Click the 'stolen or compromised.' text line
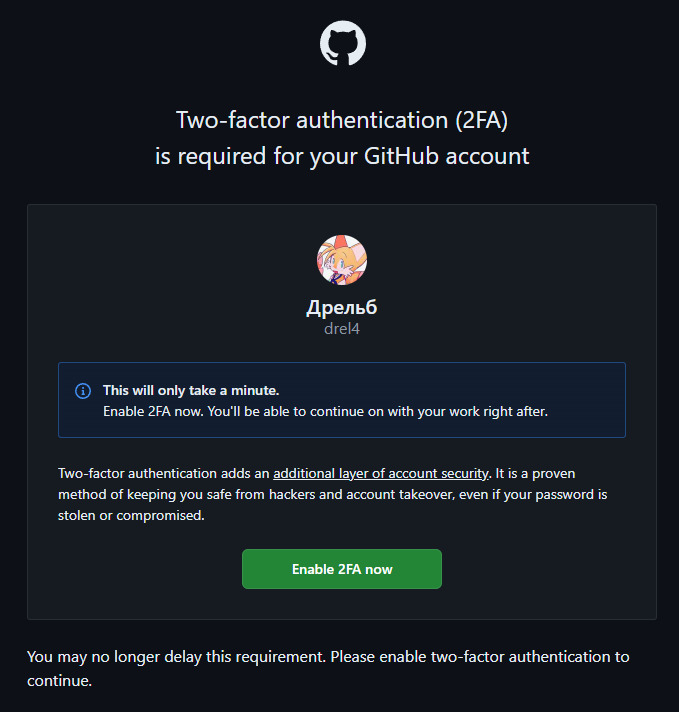 [x=131, y=516]
